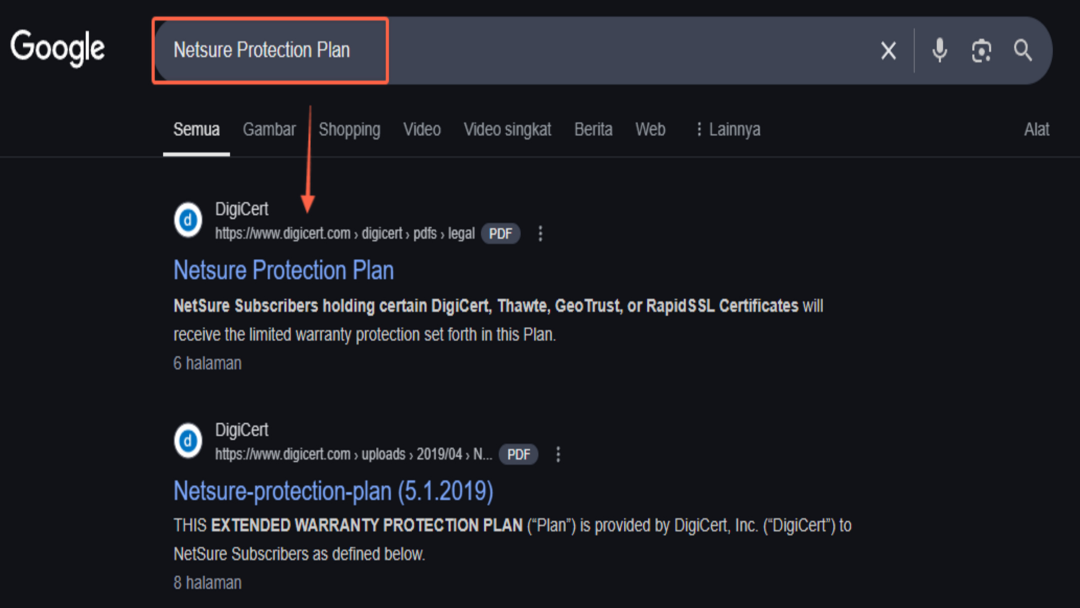
Task: Switch to the Gambar tab
Action: click(x=269, y=129)
